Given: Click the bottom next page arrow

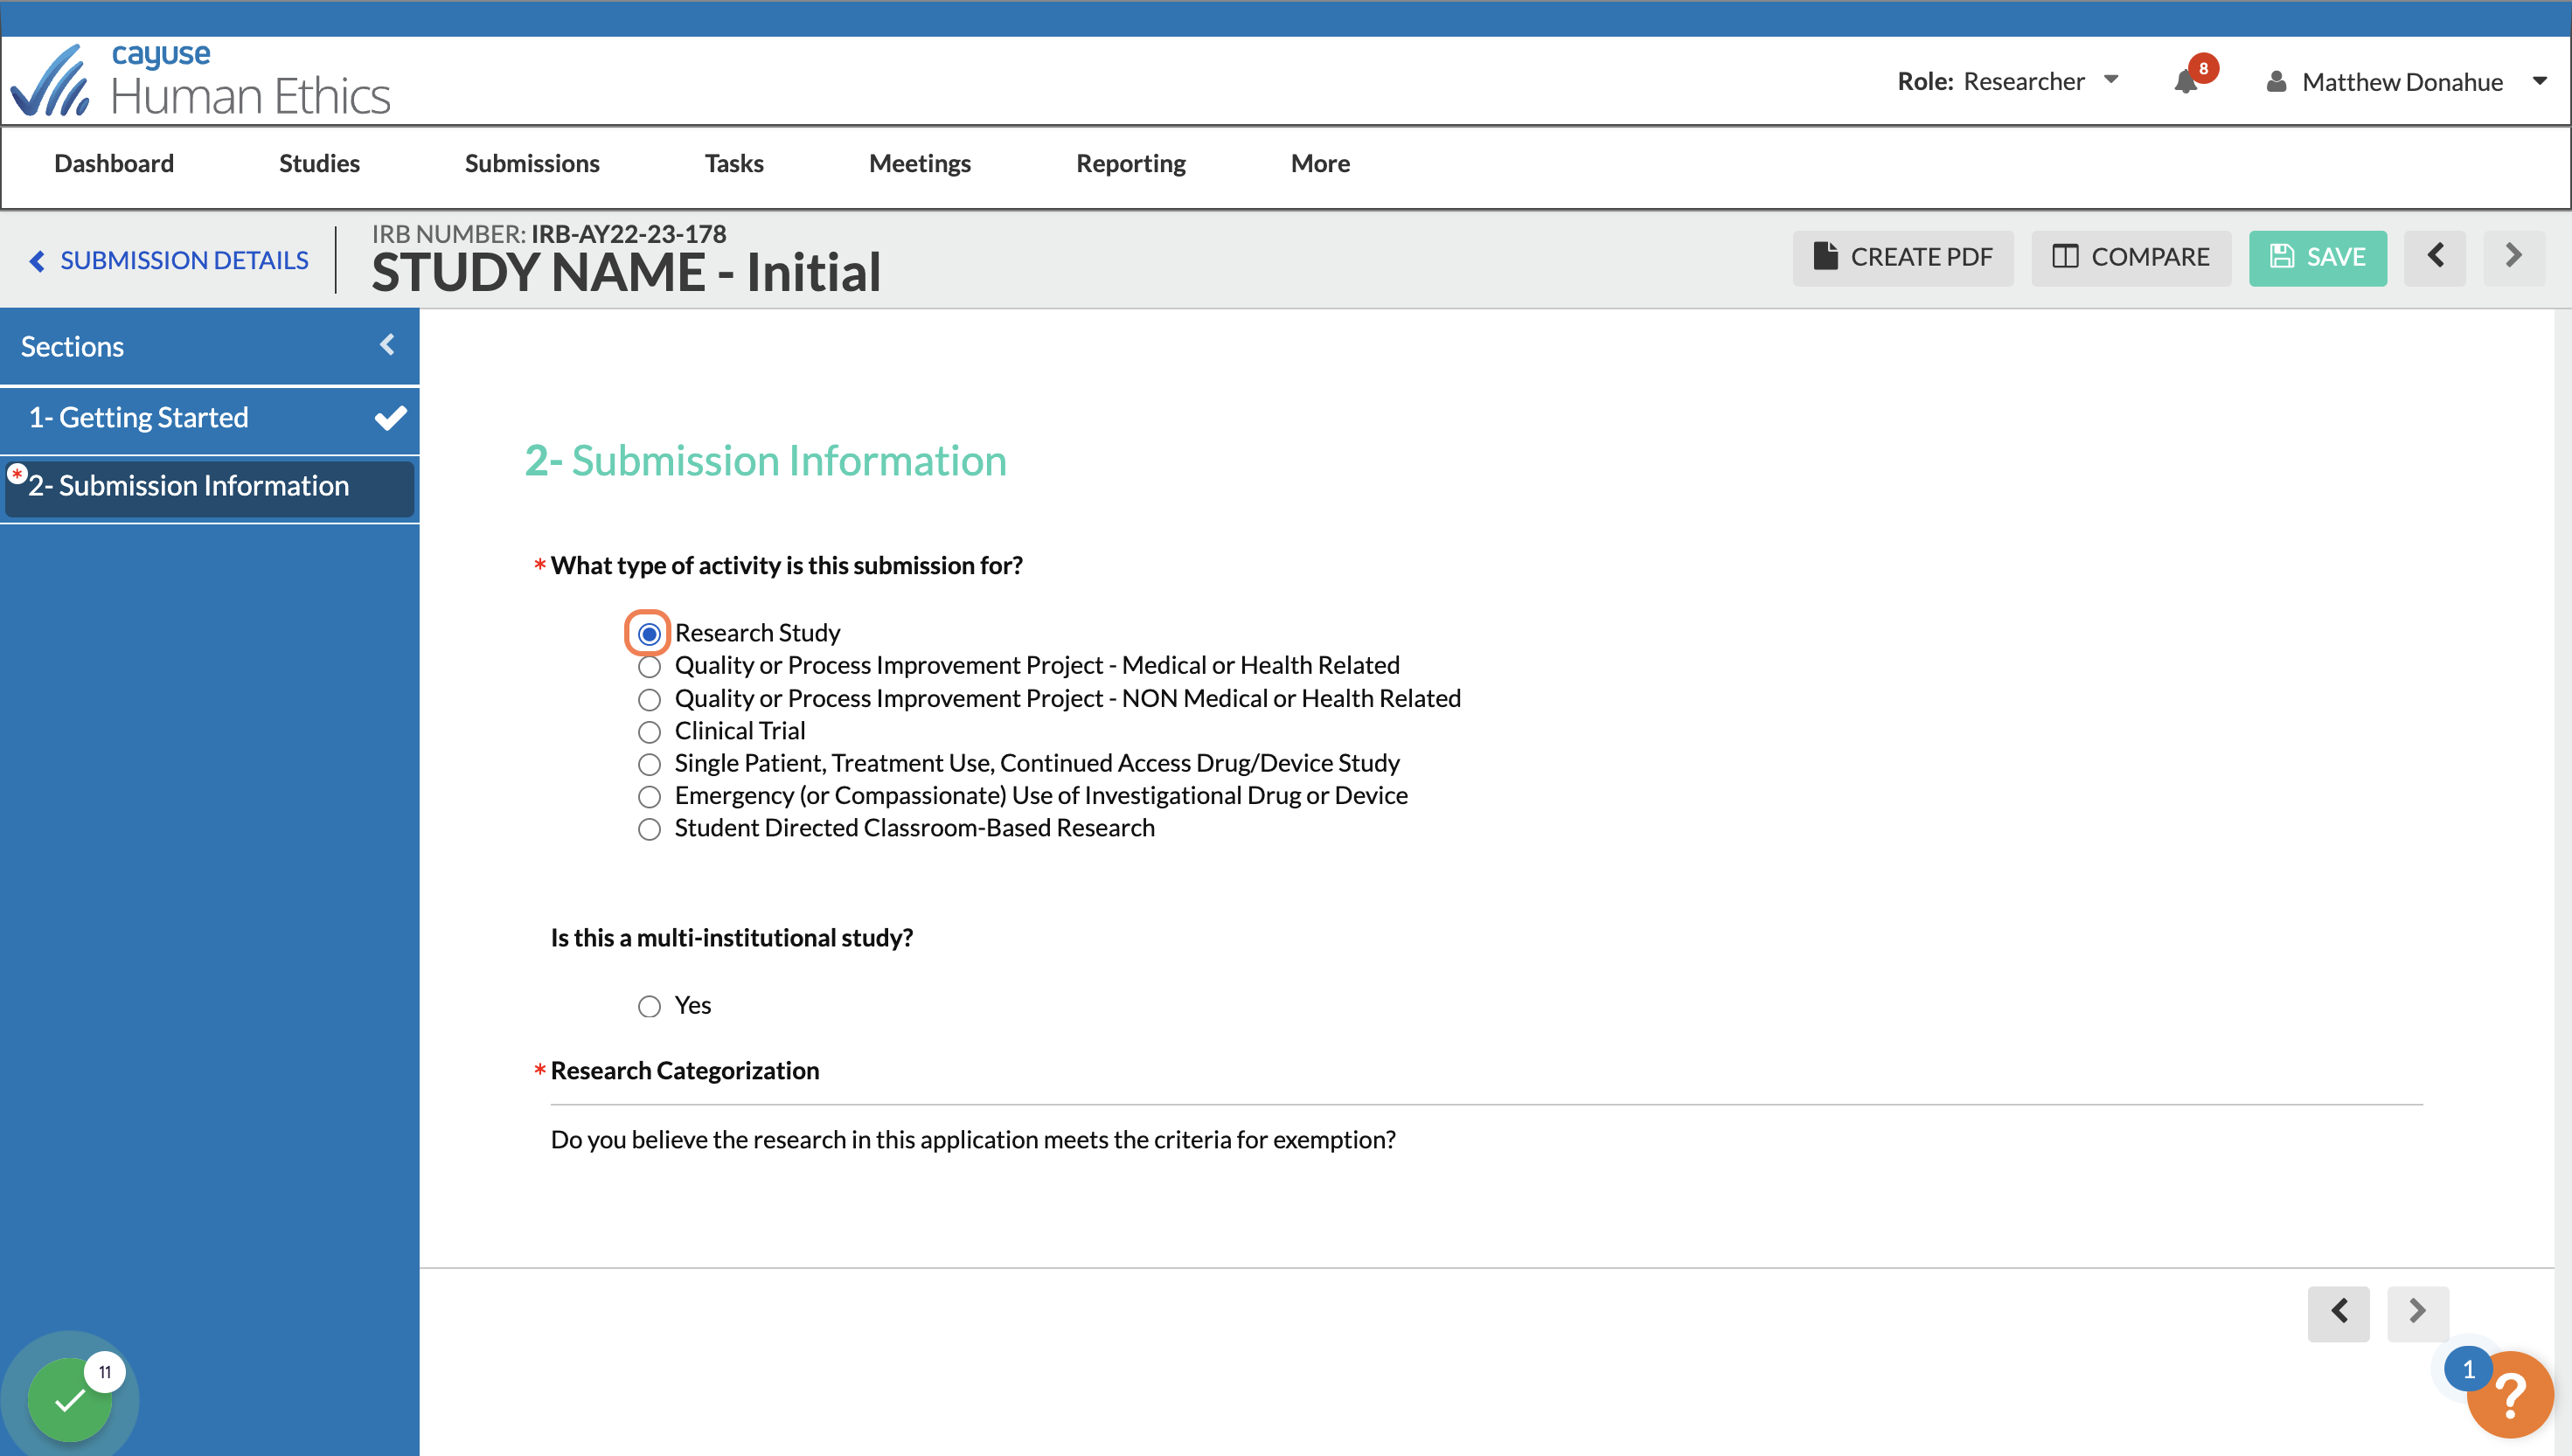Looking at the screenshot, I should [x=2417, y=1312].
